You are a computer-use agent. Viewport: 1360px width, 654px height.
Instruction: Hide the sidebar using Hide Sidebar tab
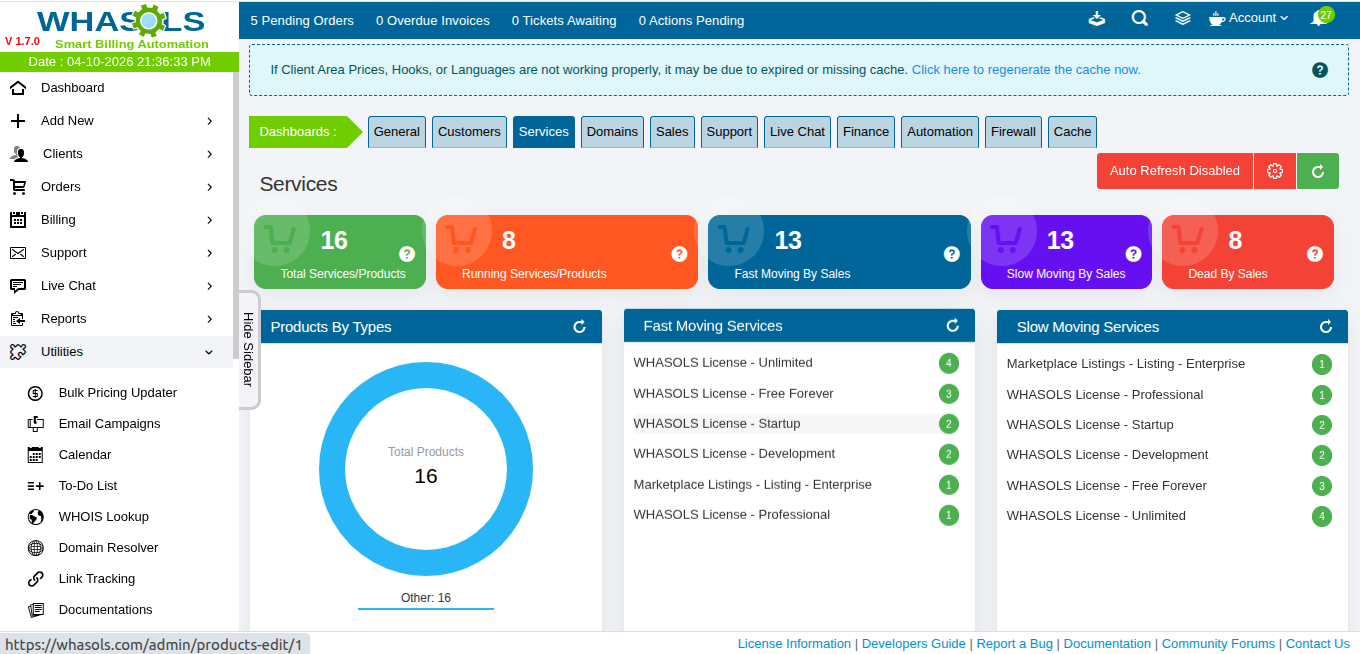tap(248, 349)
